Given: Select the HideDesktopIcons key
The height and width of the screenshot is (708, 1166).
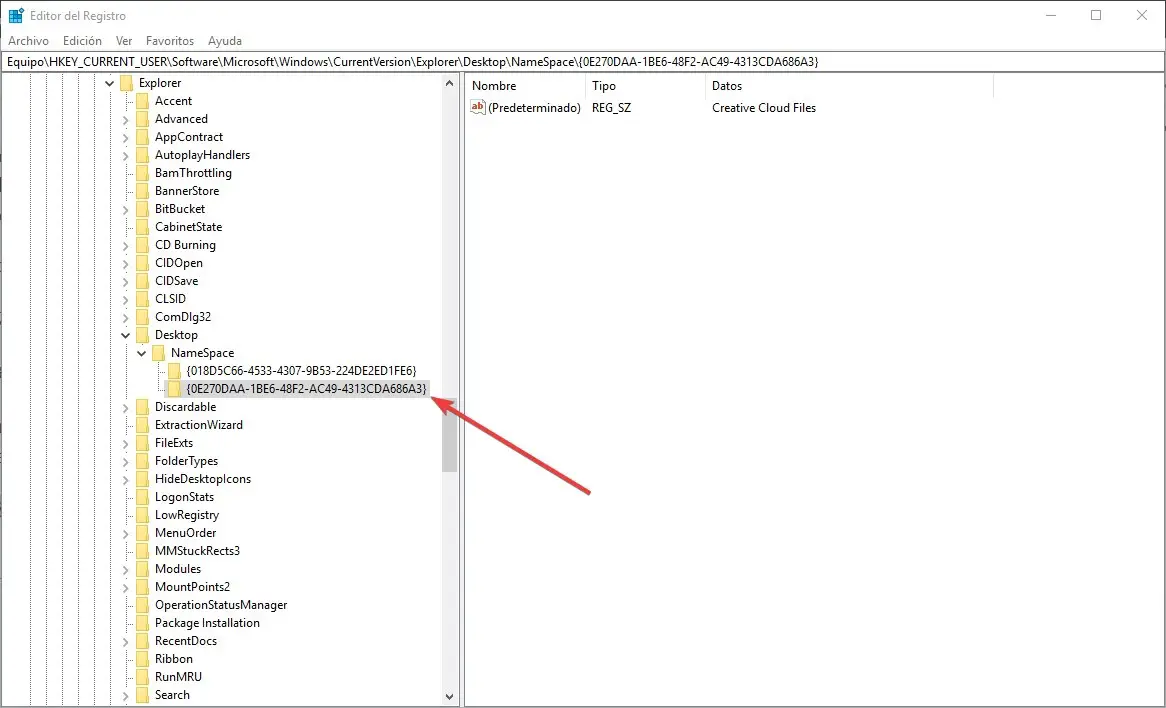Looking at the screenshot, I should pyautogui.click(x=203, y=479).
